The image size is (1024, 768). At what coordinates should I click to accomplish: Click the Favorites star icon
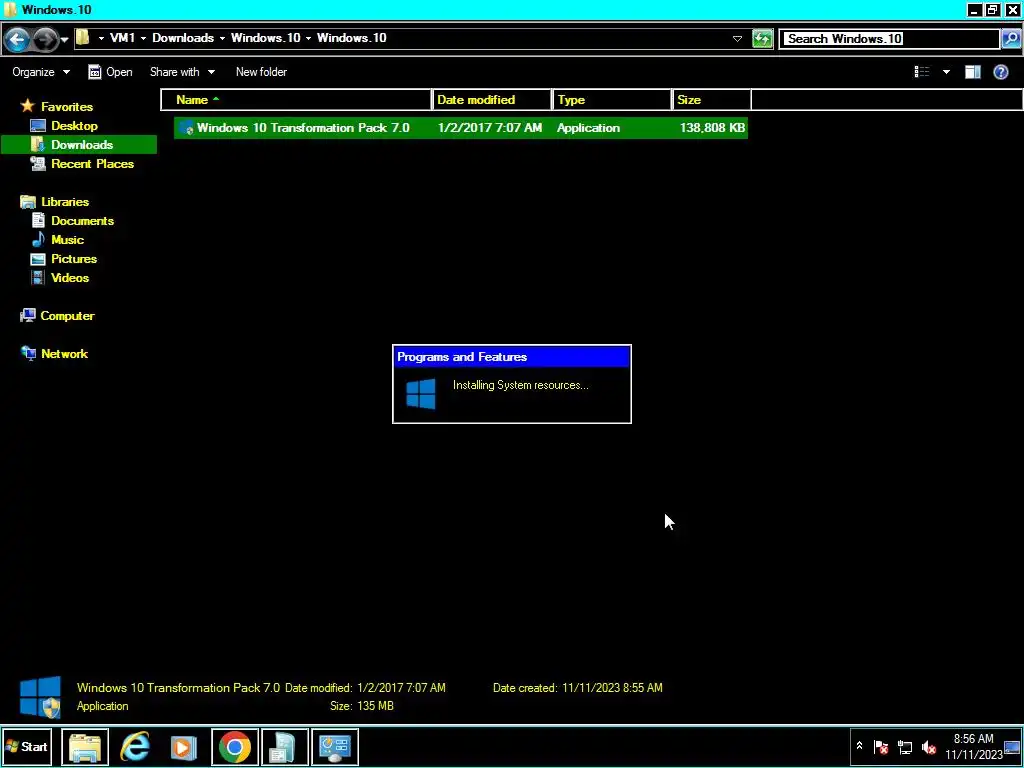[27, 106]
